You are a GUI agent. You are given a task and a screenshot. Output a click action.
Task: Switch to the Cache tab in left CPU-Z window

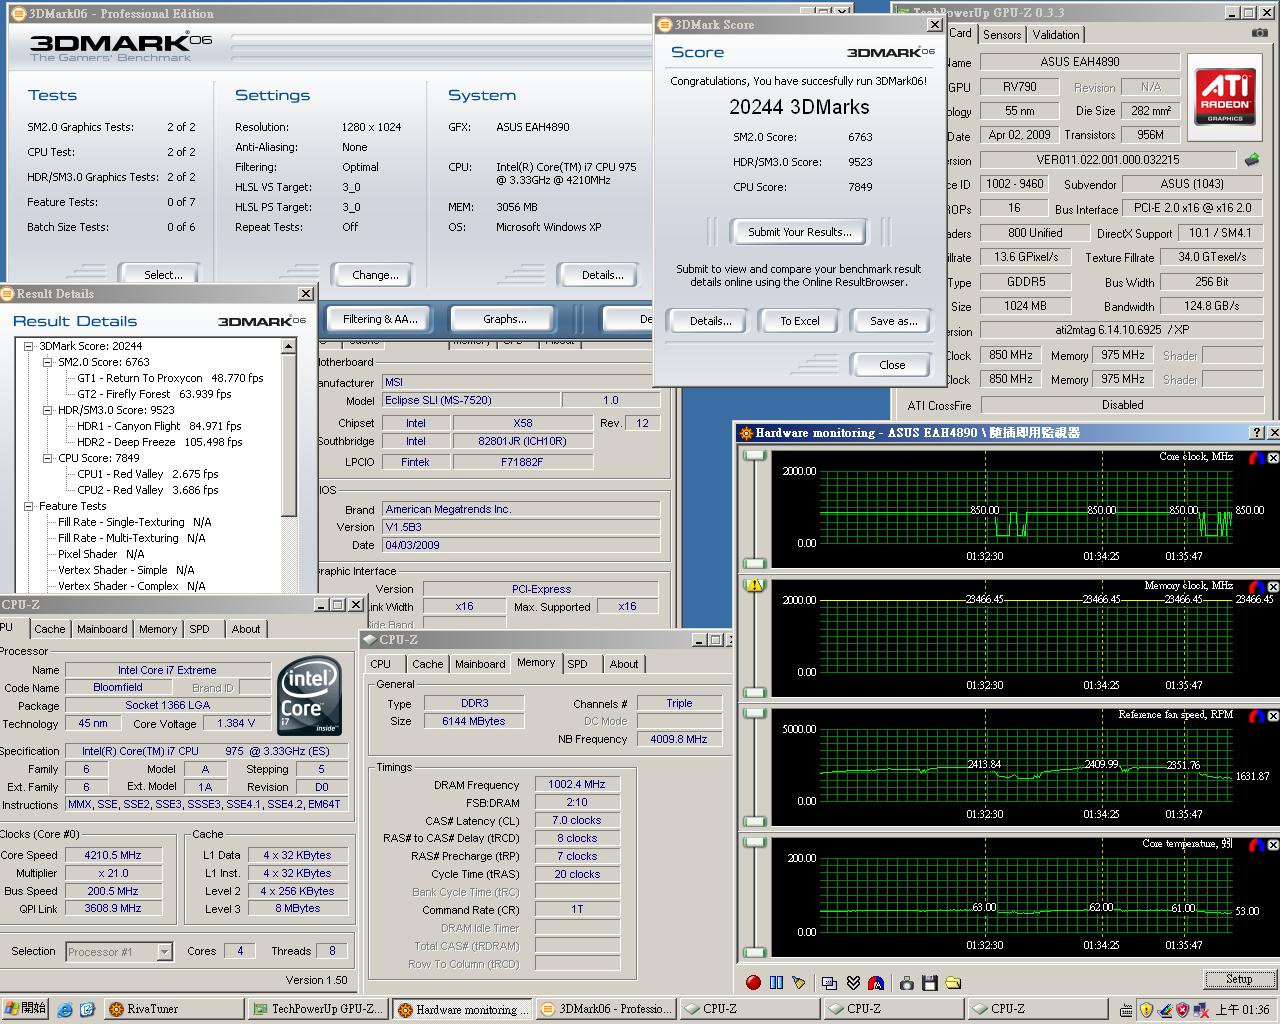coord(49,629)
